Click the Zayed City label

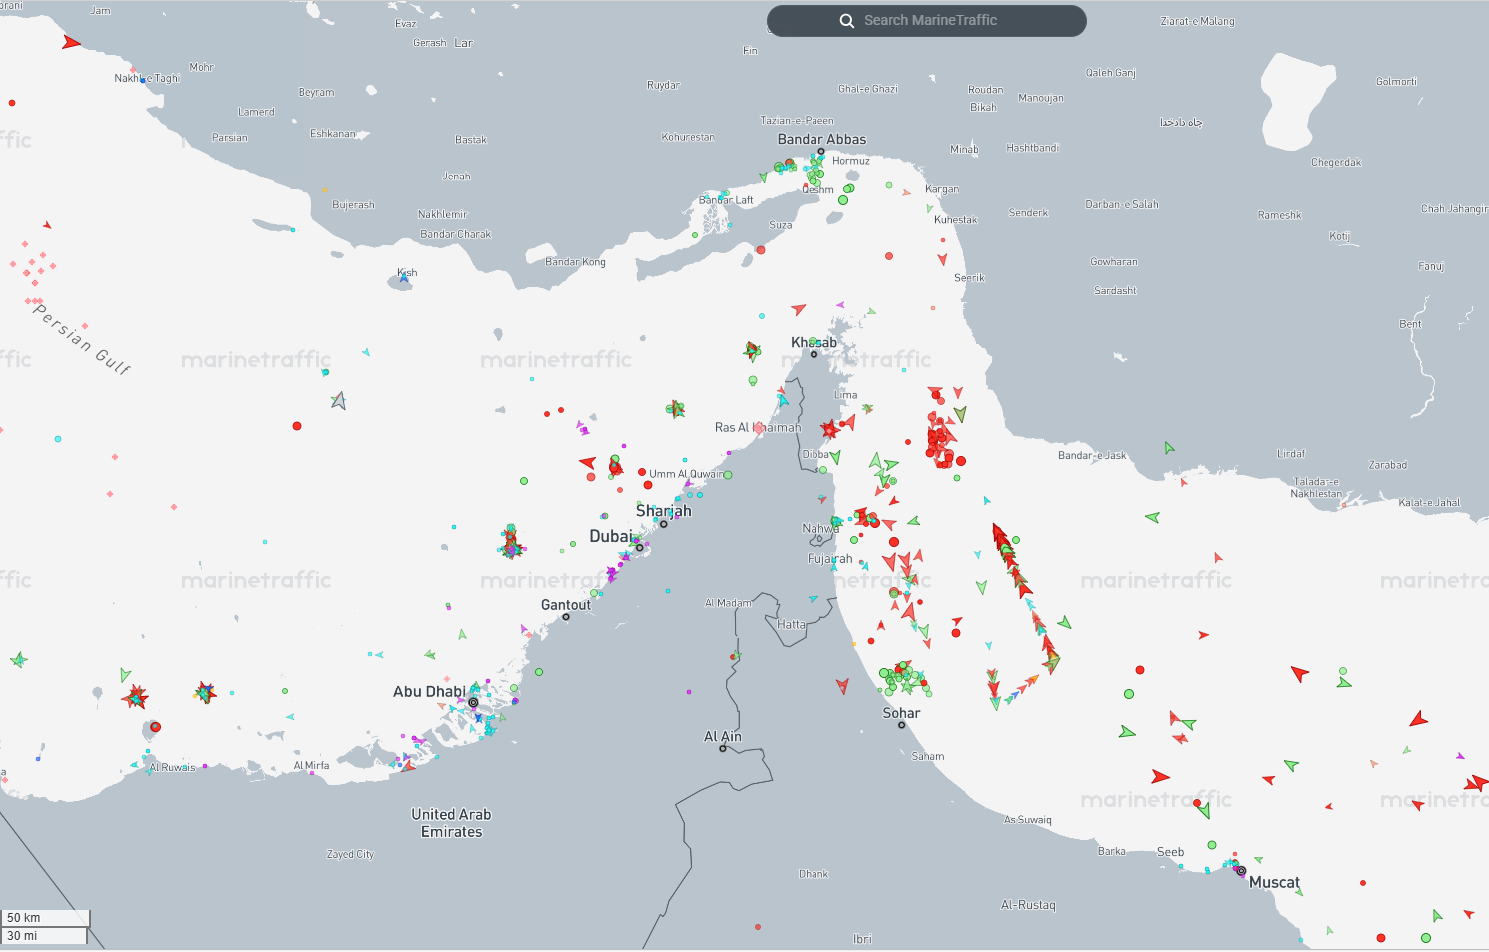pyautogui.click(x=350, y=854)
